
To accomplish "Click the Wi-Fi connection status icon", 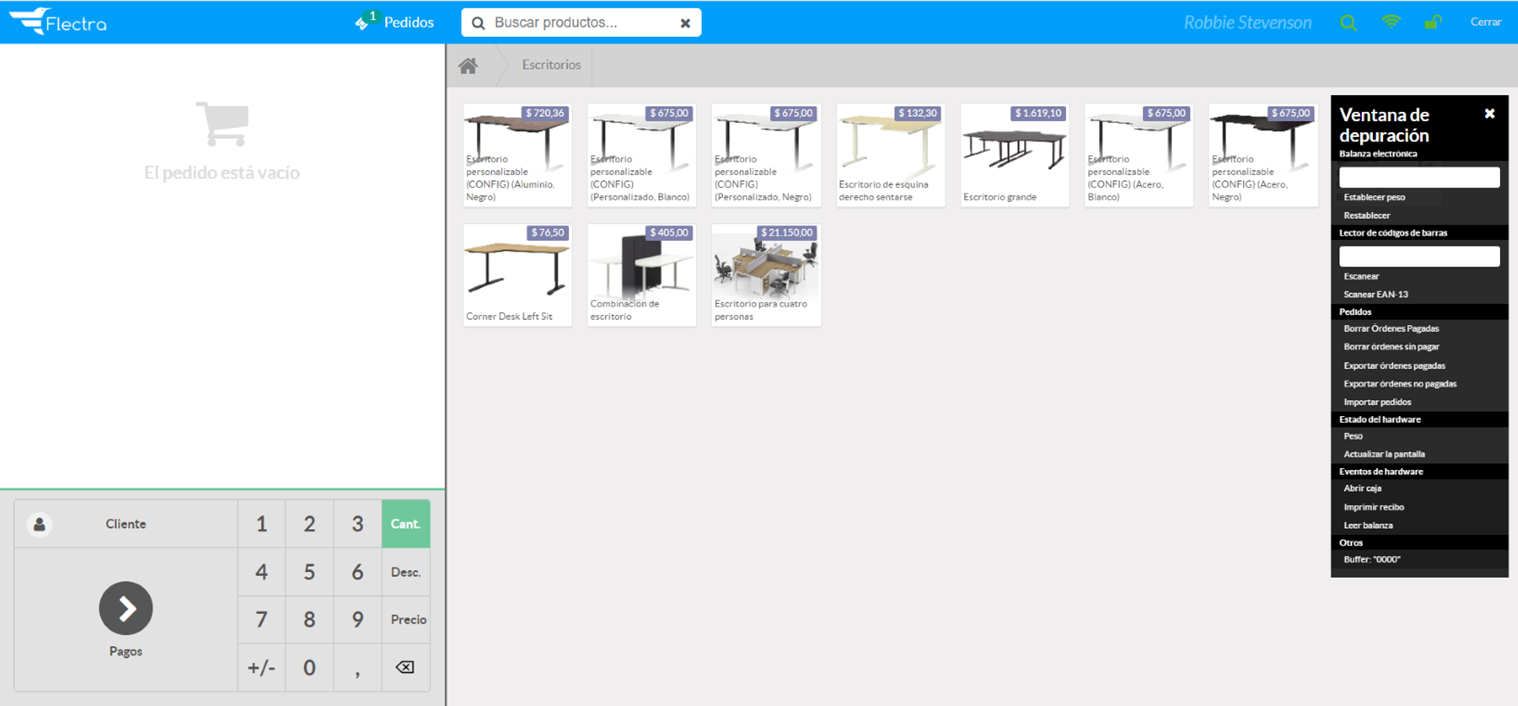I will pos(1391,22).
